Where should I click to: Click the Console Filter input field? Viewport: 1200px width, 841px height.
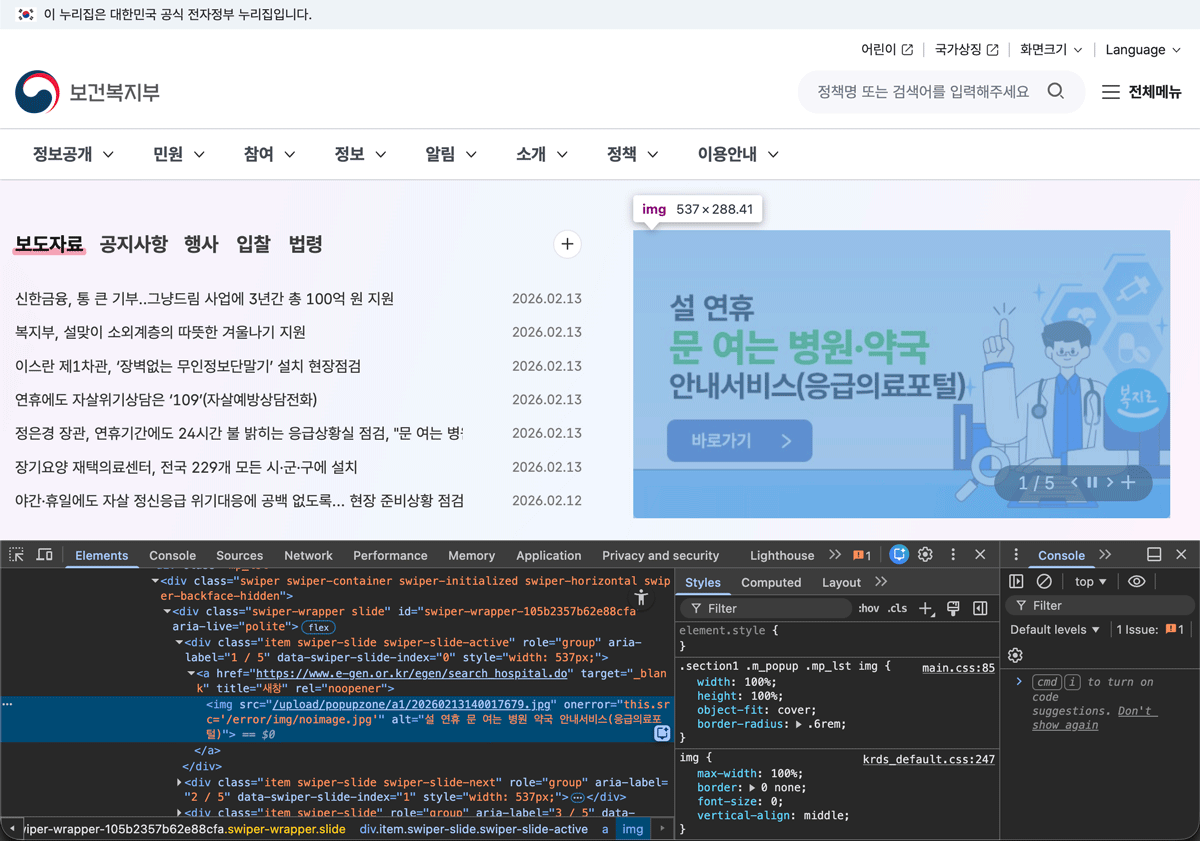pos(1100,604)
